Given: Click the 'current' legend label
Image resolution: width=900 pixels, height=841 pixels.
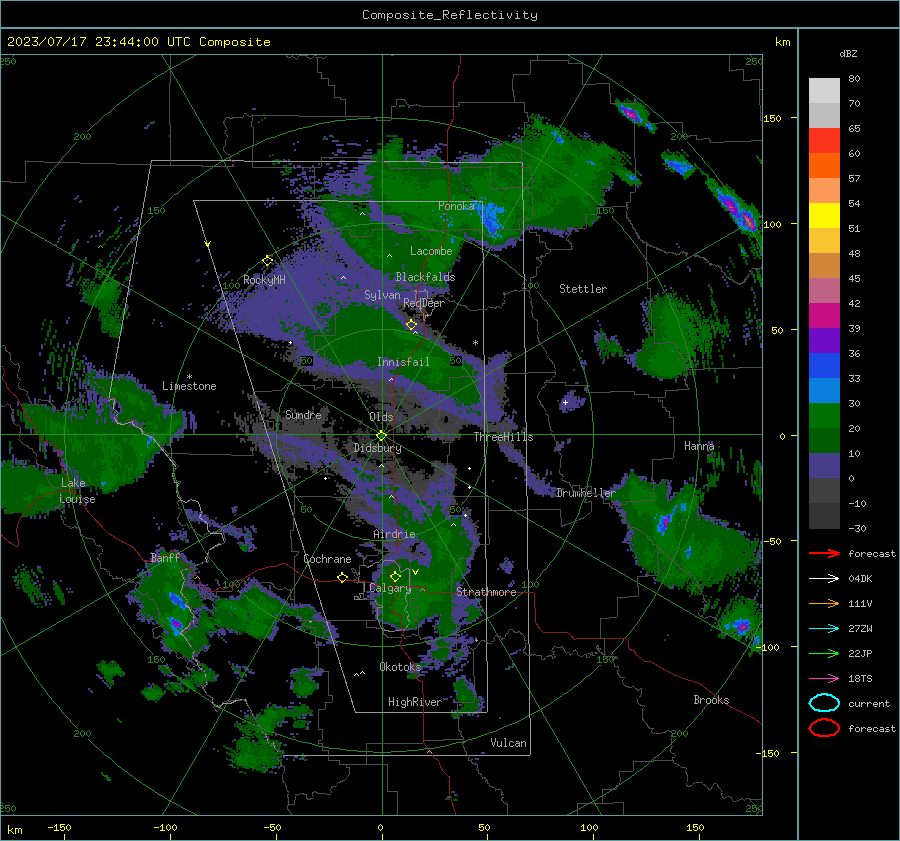Looking at the screenshot, I should 869,703.
